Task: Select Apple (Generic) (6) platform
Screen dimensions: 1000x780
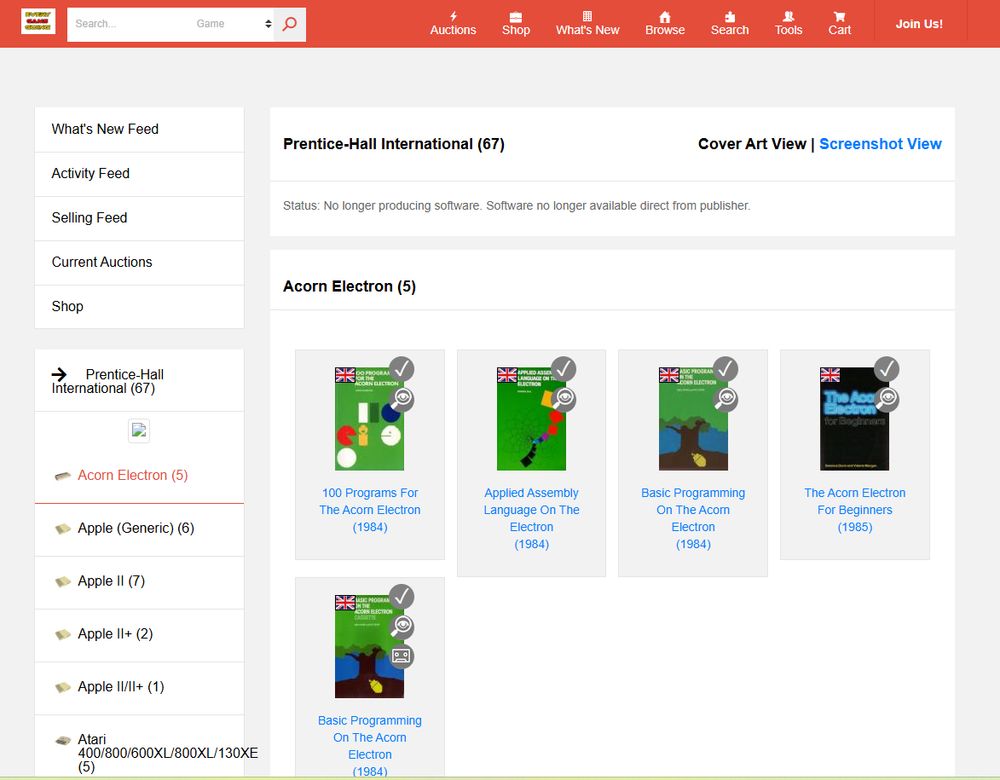Action: pos(136,528)
